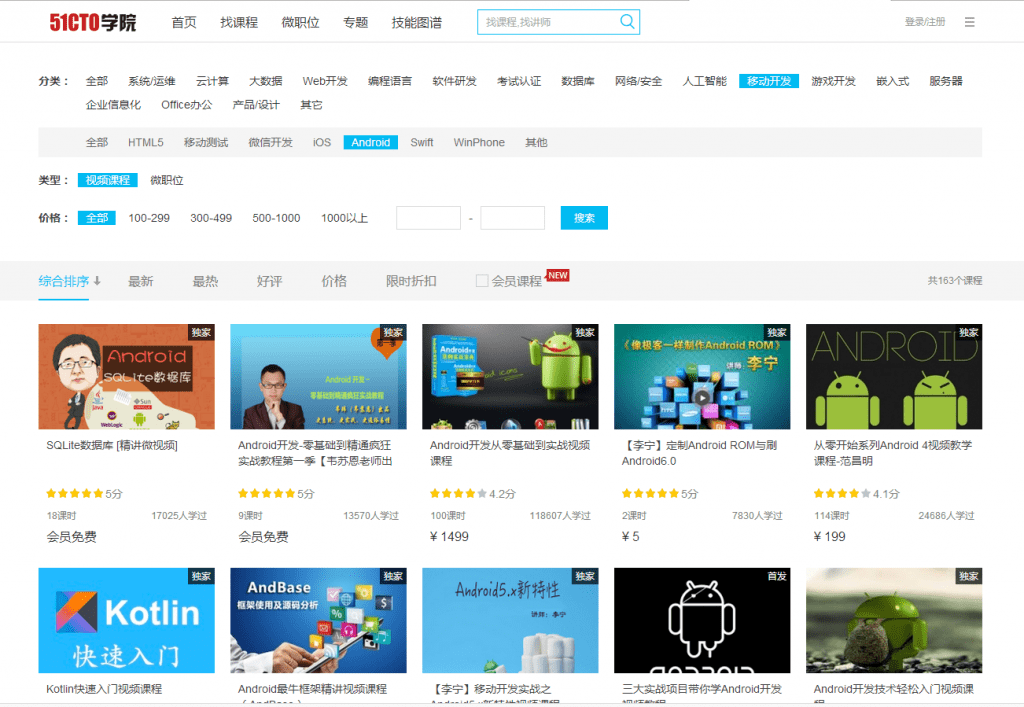The image size is (1024, 707).
Task: Select the 100-299 price range filter
Action: point(148,217)
